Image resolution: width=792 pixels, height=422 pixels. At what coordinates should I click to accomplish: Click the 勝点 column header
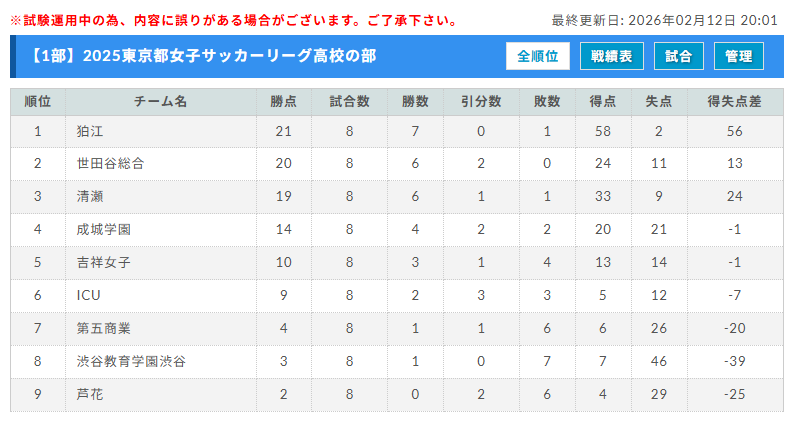(283, 102)
